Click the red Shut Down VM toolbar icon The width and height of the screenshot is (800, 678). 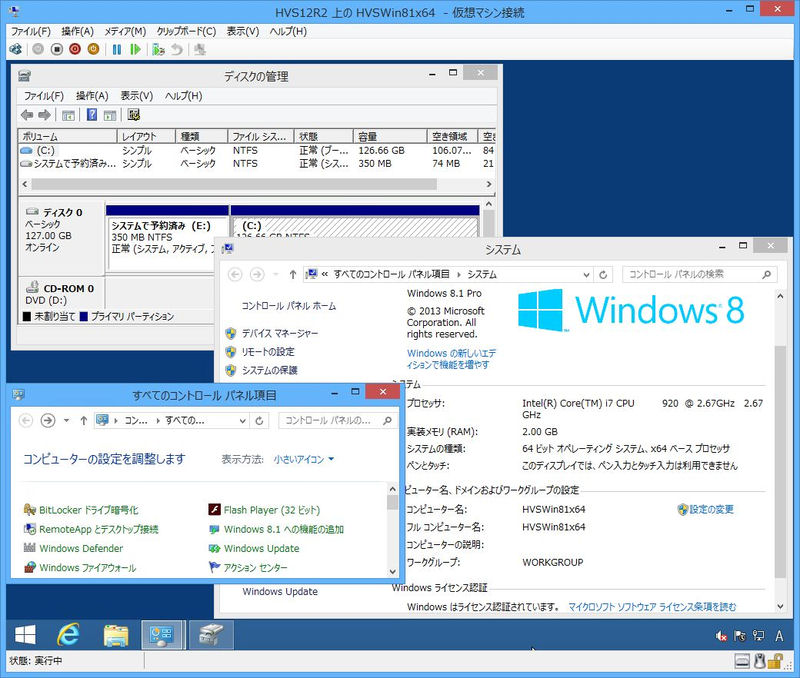coord(75,49)
